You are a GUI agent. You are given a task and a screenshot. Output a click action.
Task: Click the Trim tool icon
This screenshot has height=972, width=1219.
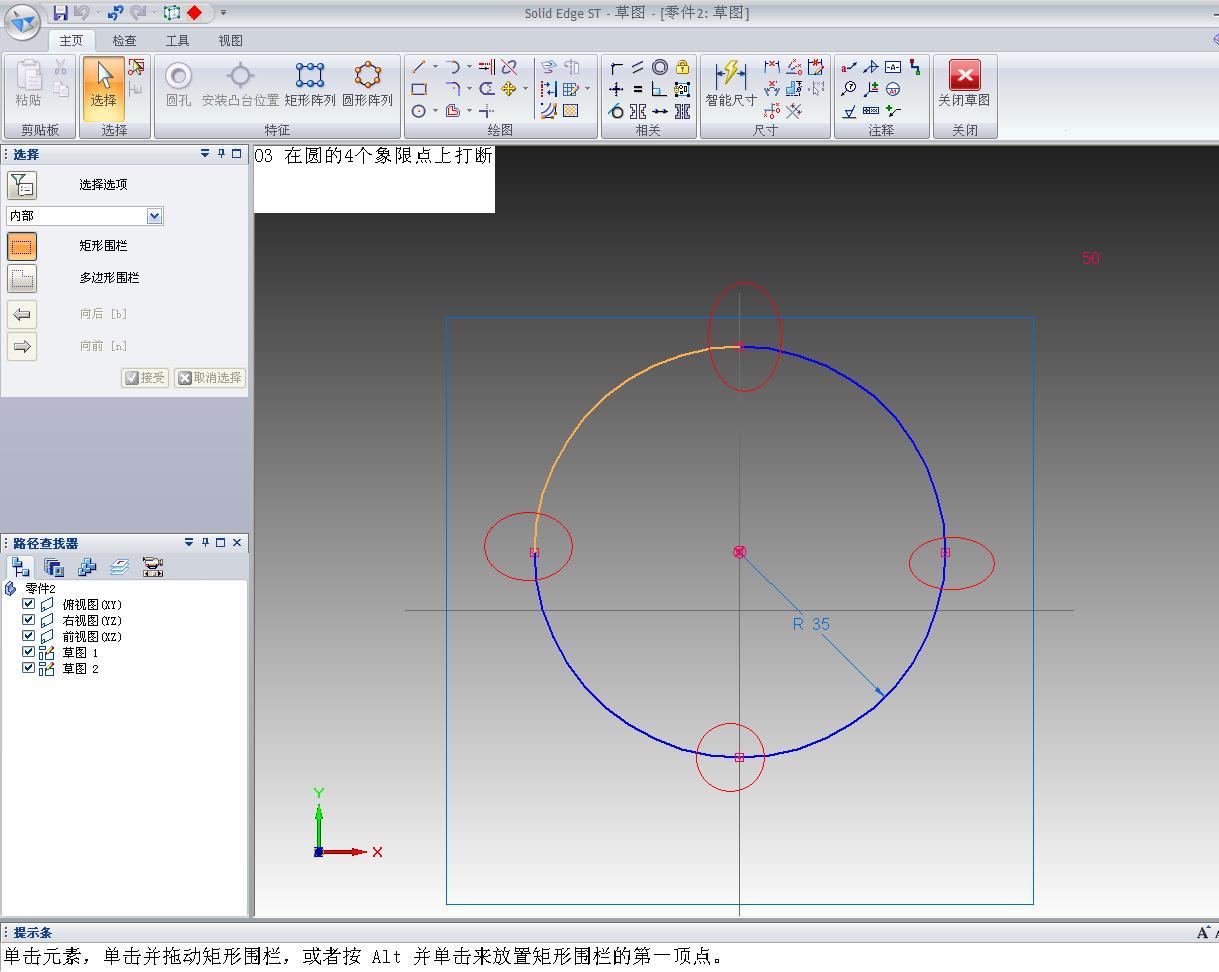pyautogui.click(x=509, y=67)
